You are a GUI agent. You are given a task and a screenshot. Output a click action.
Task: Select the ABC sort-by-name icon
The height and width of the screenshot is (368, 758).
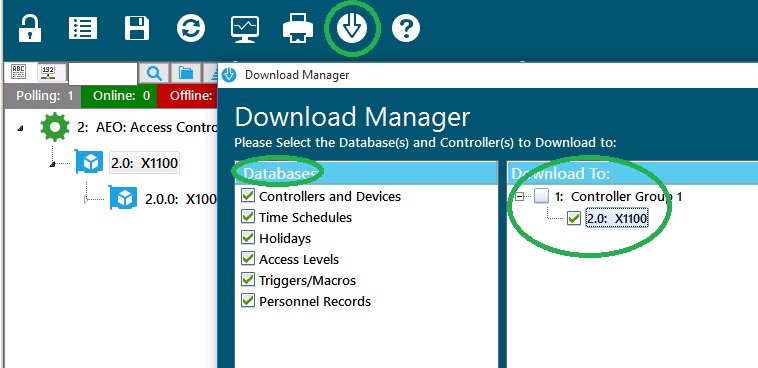click(x=18, y=73)
